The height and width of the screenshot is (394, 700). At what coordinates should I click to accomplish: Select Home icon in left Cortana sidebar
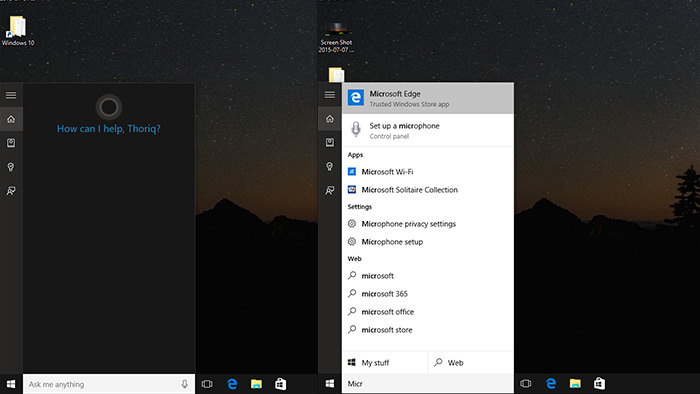11,119
